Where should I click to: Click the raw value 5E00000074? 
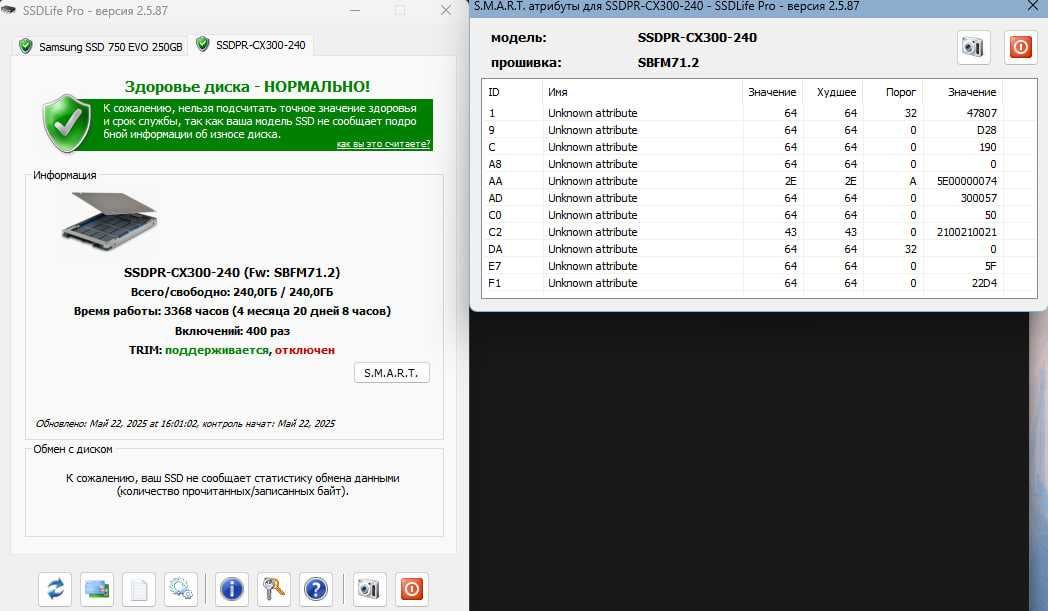[966, 181]
